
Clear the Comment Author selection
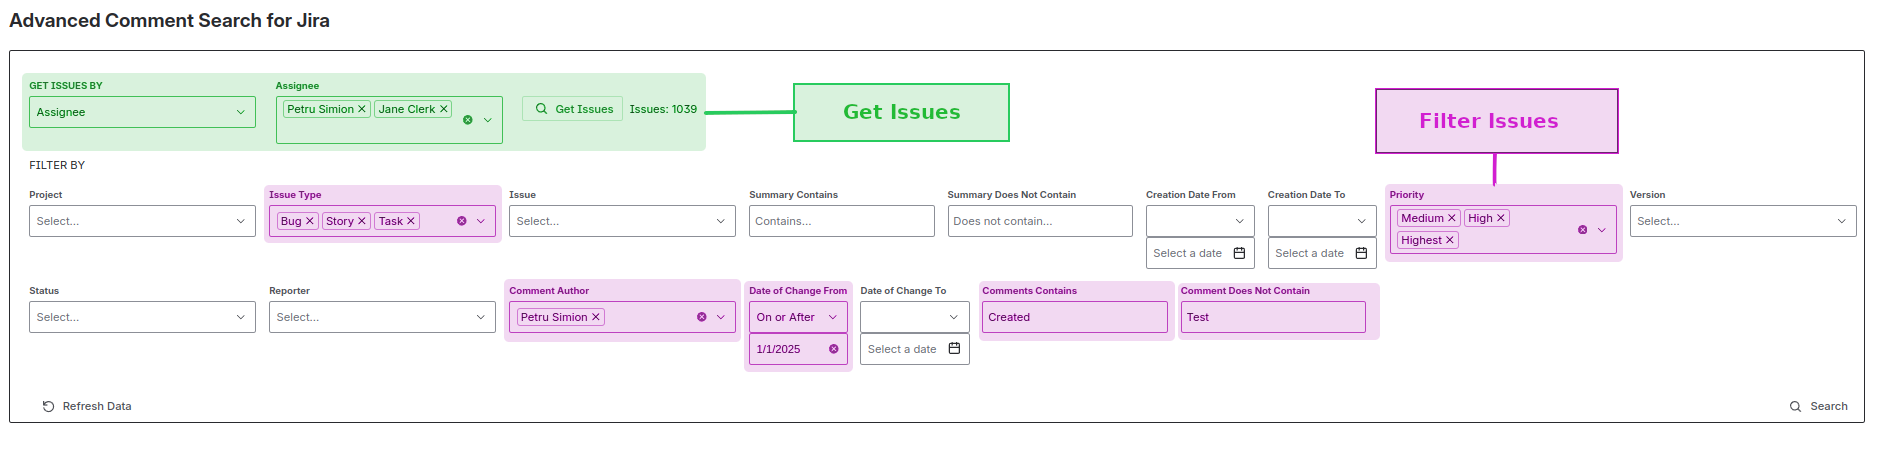pos(702,317)
